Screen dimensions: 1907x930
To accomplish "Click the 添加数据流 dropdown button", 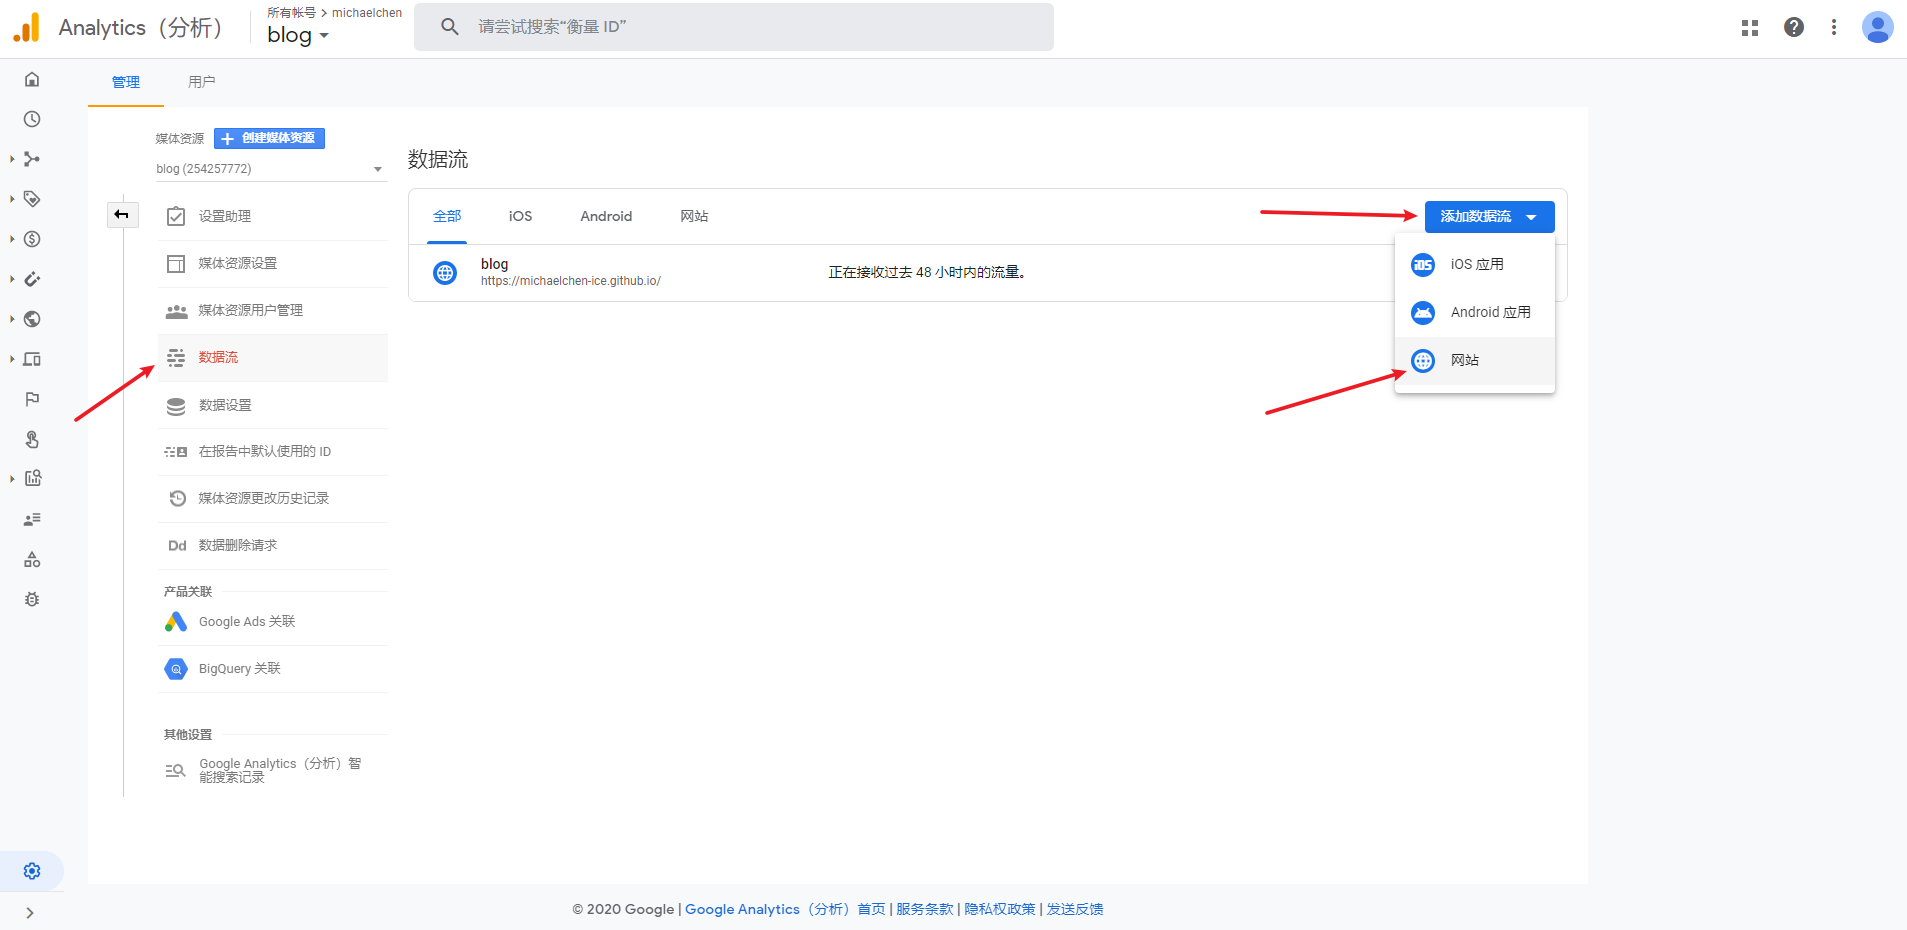I will (x=1489, y=217).
